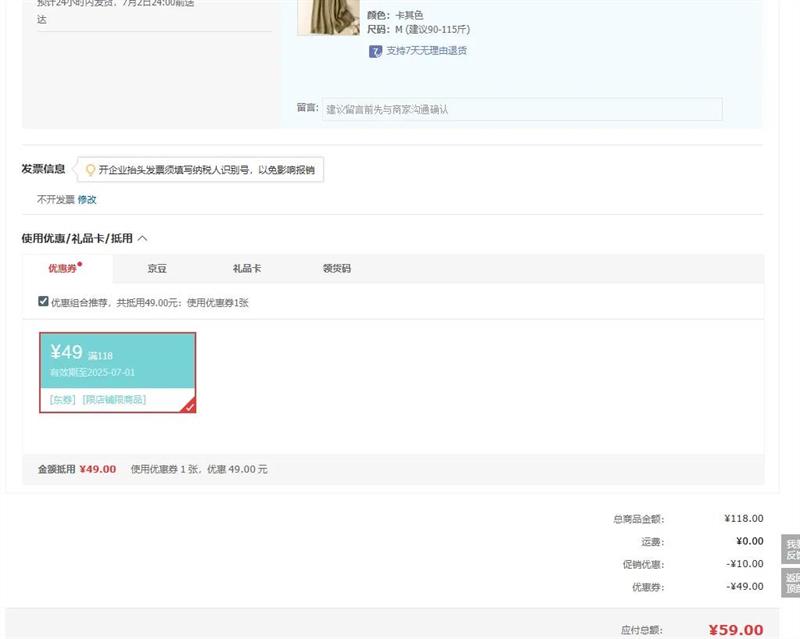Screen dimensions: 800x639
Task: Click the lightbulb tip icon beside invoice info
Action: [90, 170]
